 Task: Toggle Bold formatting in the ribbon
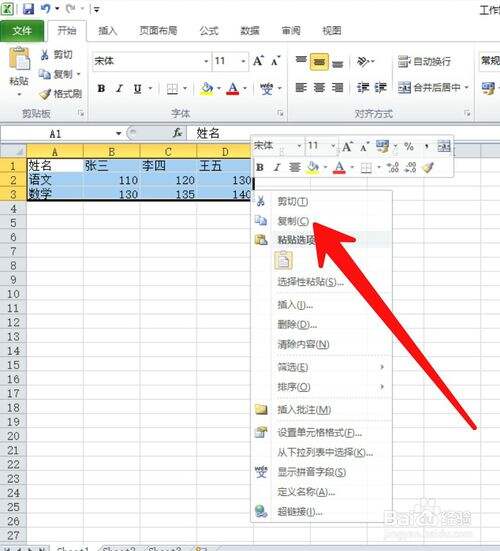[x=101, y=89]
